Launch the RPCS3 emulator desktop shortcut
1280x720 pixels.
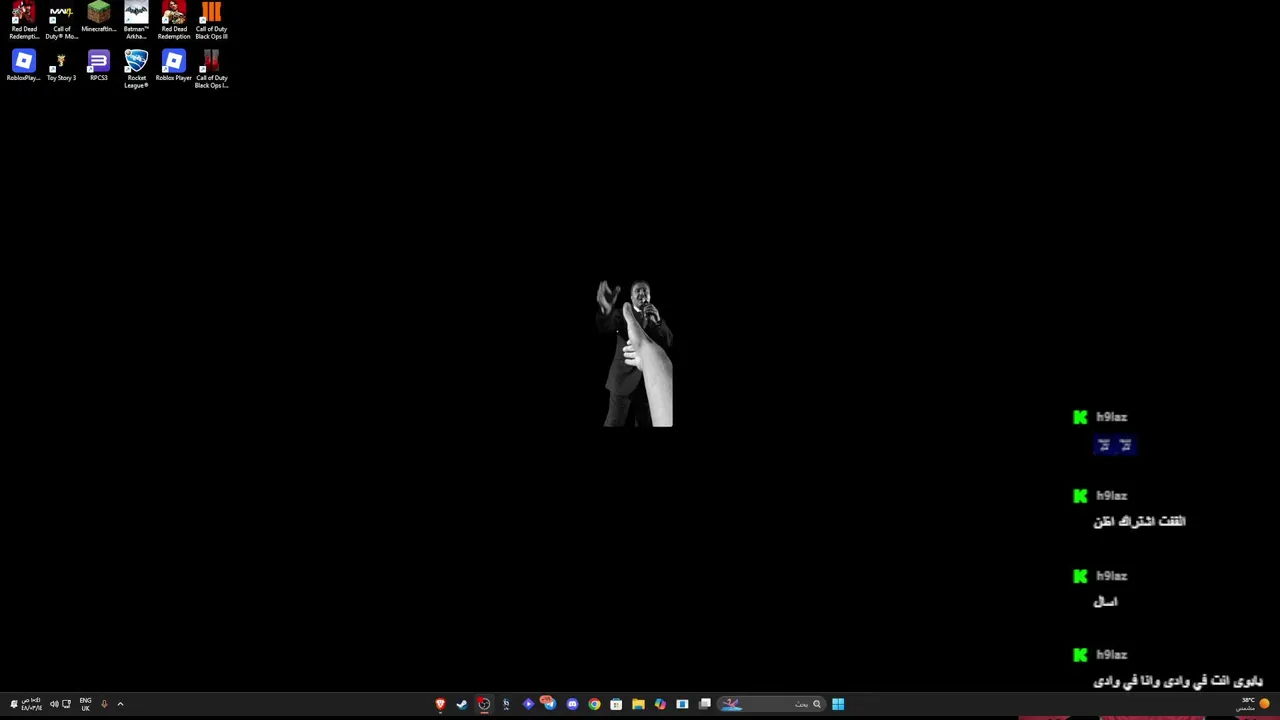[x=98, y=66]
